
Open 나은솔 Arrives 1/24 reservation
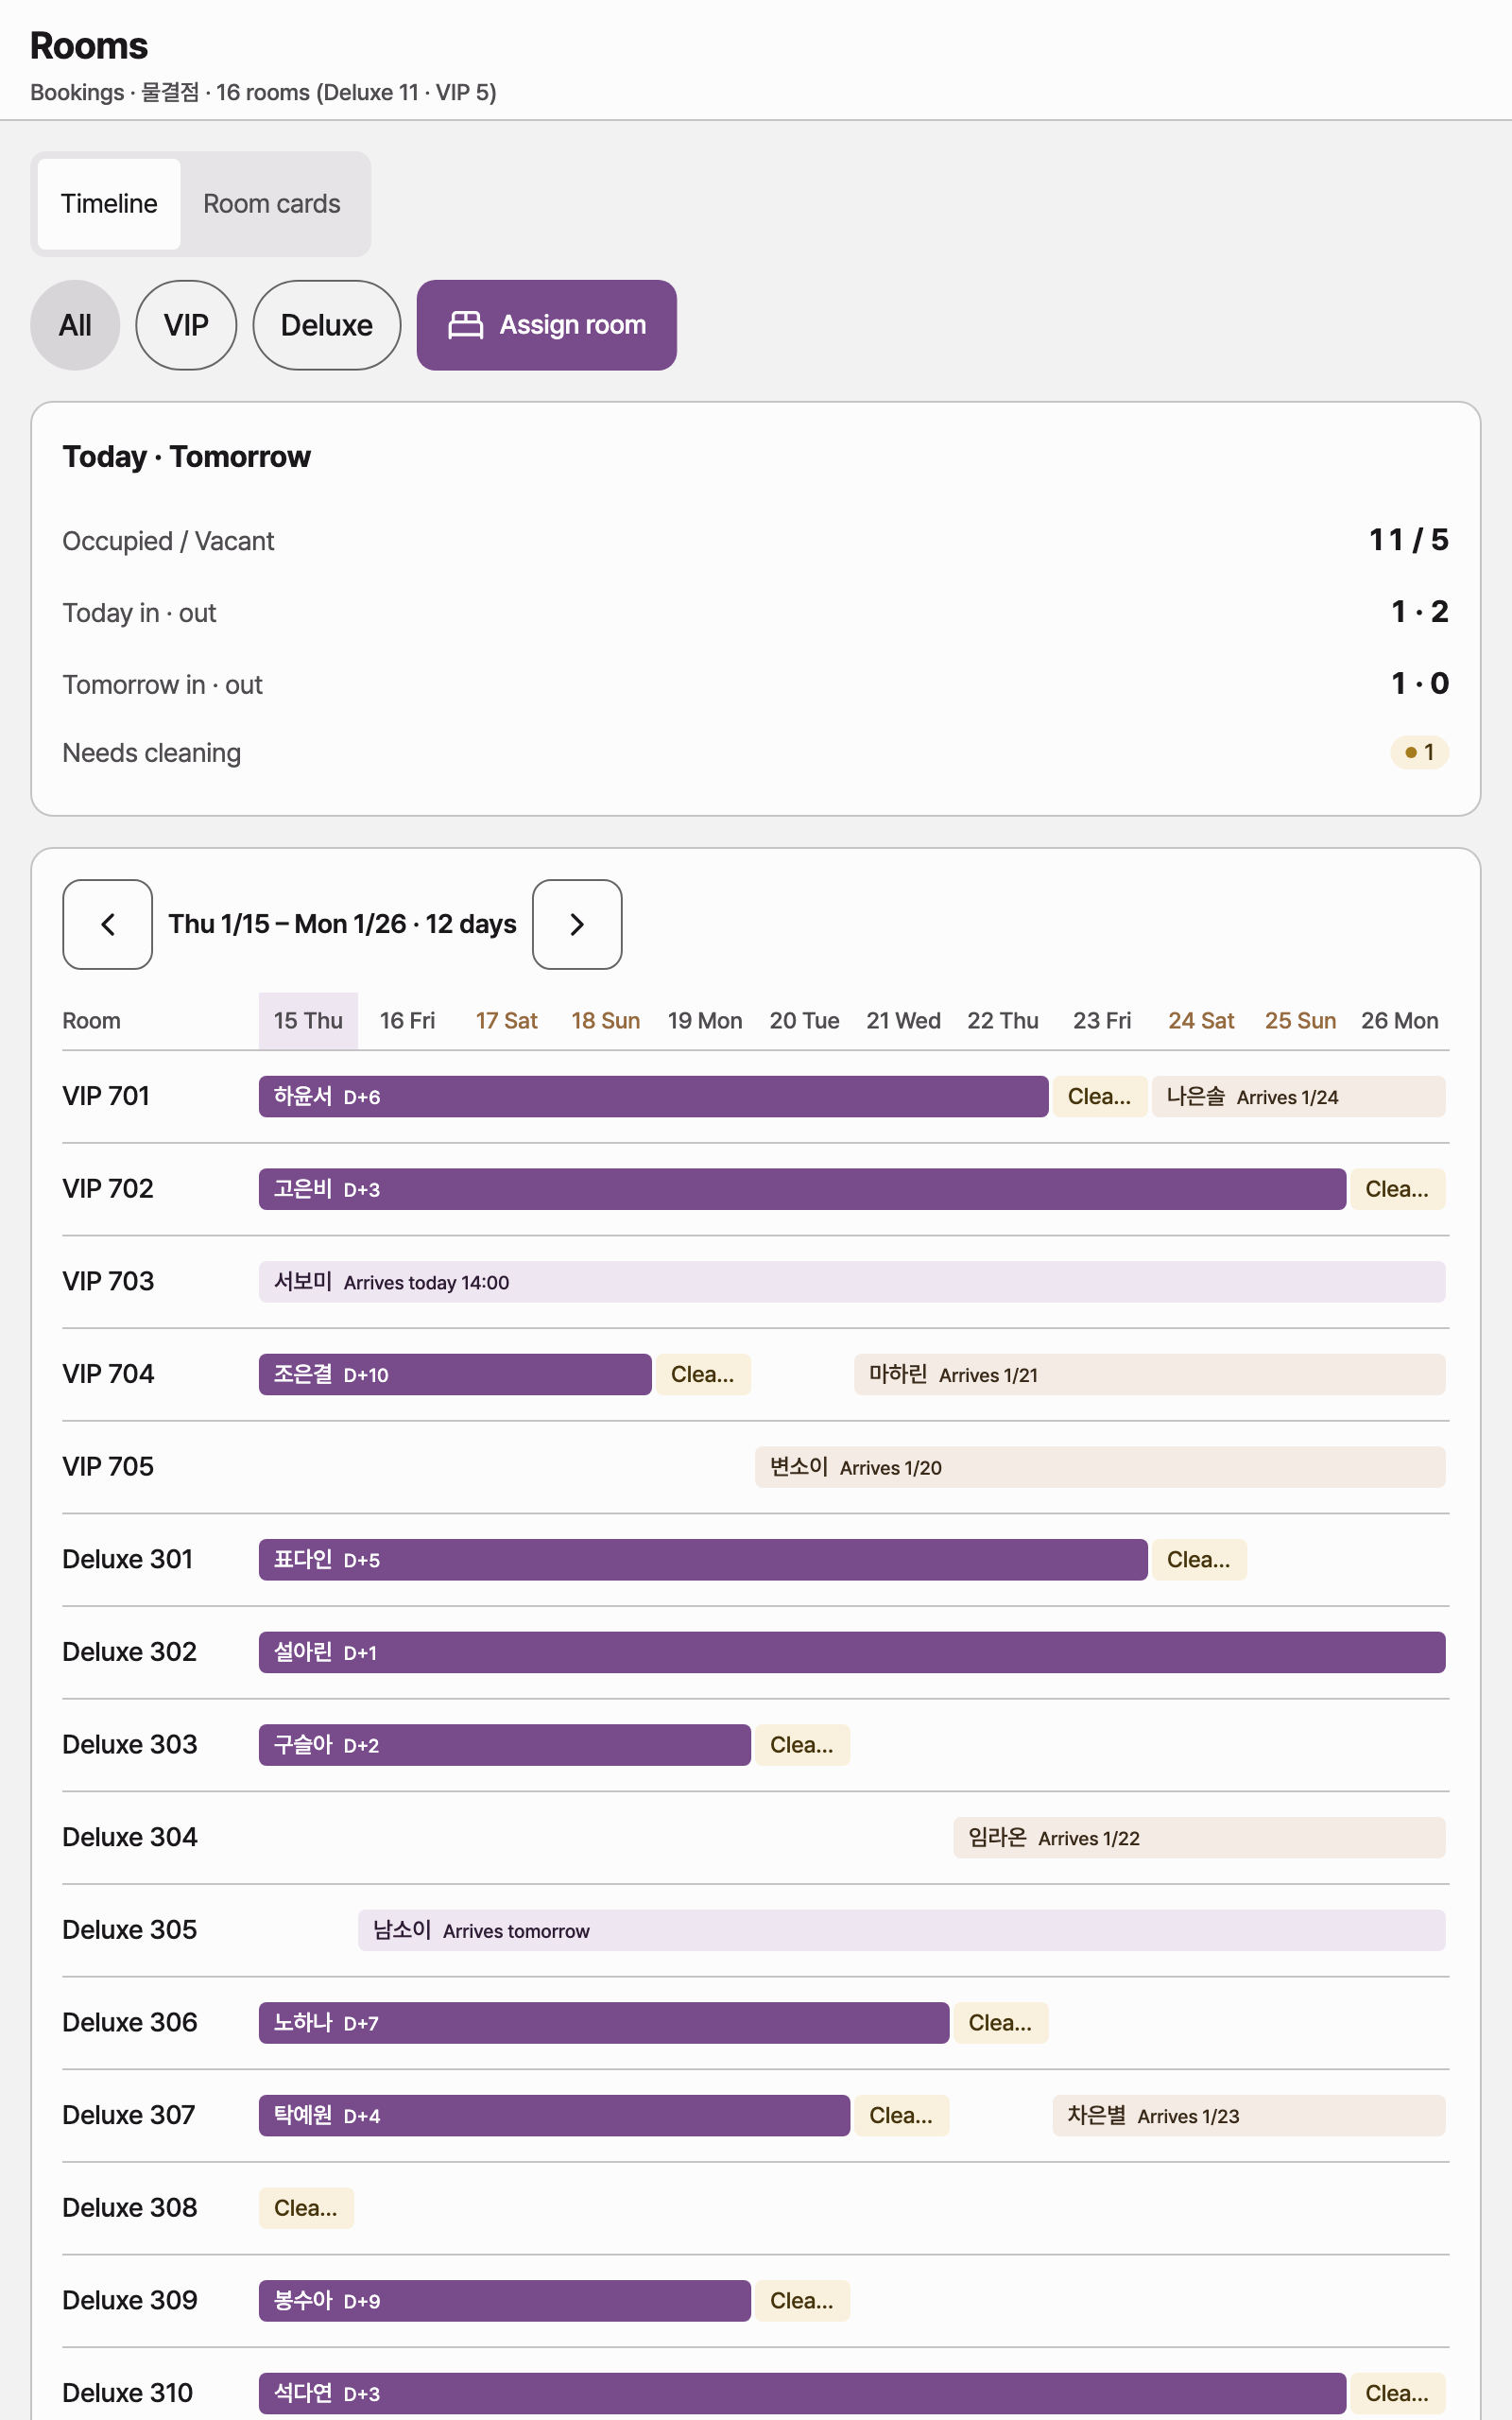(x=1298, y=1097)
